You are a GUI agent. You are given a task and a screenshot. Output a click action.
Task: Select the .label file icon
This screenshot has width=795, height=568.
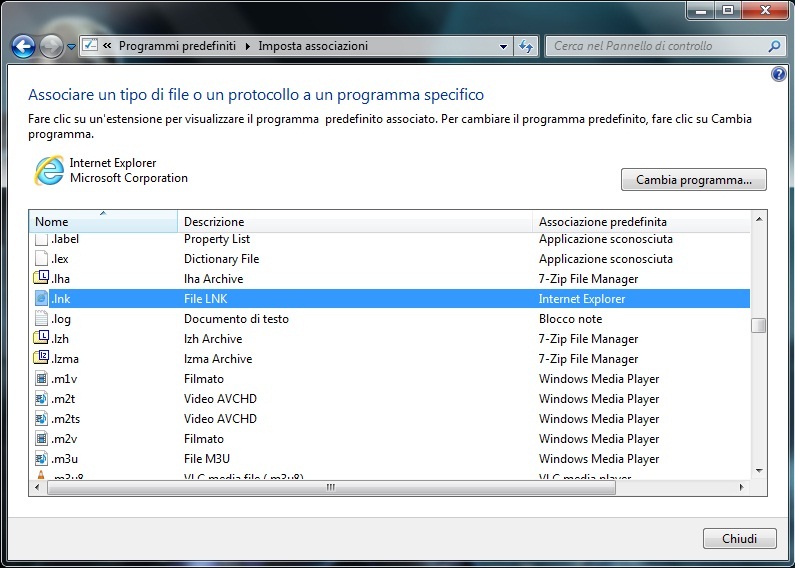coord(41,239)
